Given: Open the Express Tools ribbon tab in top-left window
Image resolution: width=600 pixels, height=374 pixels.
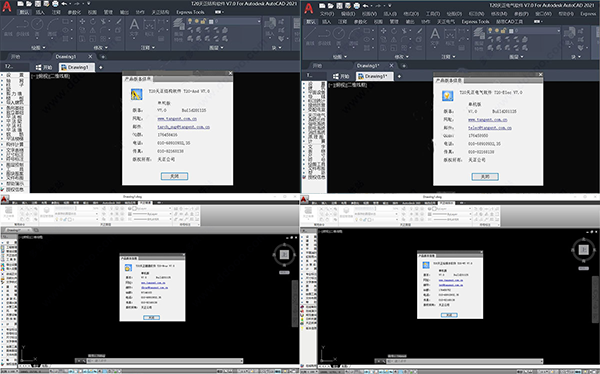Looking at the screenshot, I should tap(190, 12).
